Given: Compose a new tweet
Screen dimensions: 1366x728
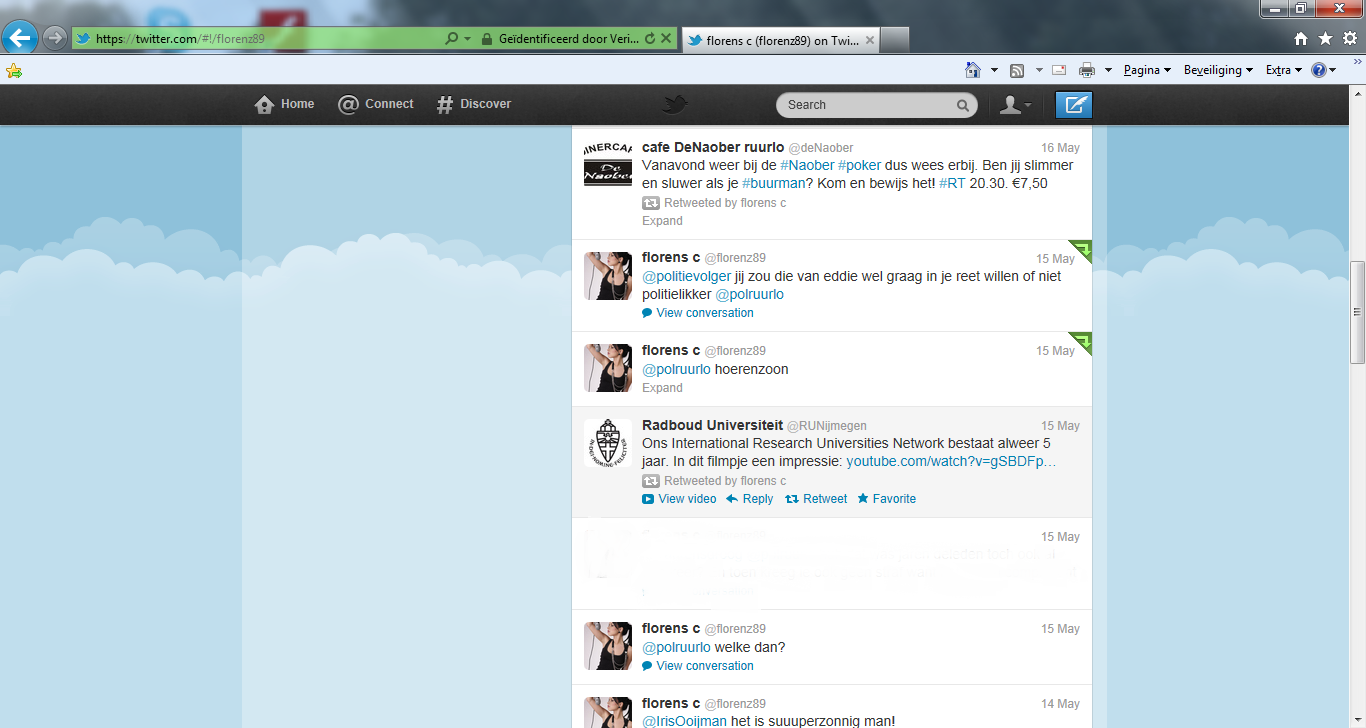Looking at the screenshot, I should point(1074,105).
